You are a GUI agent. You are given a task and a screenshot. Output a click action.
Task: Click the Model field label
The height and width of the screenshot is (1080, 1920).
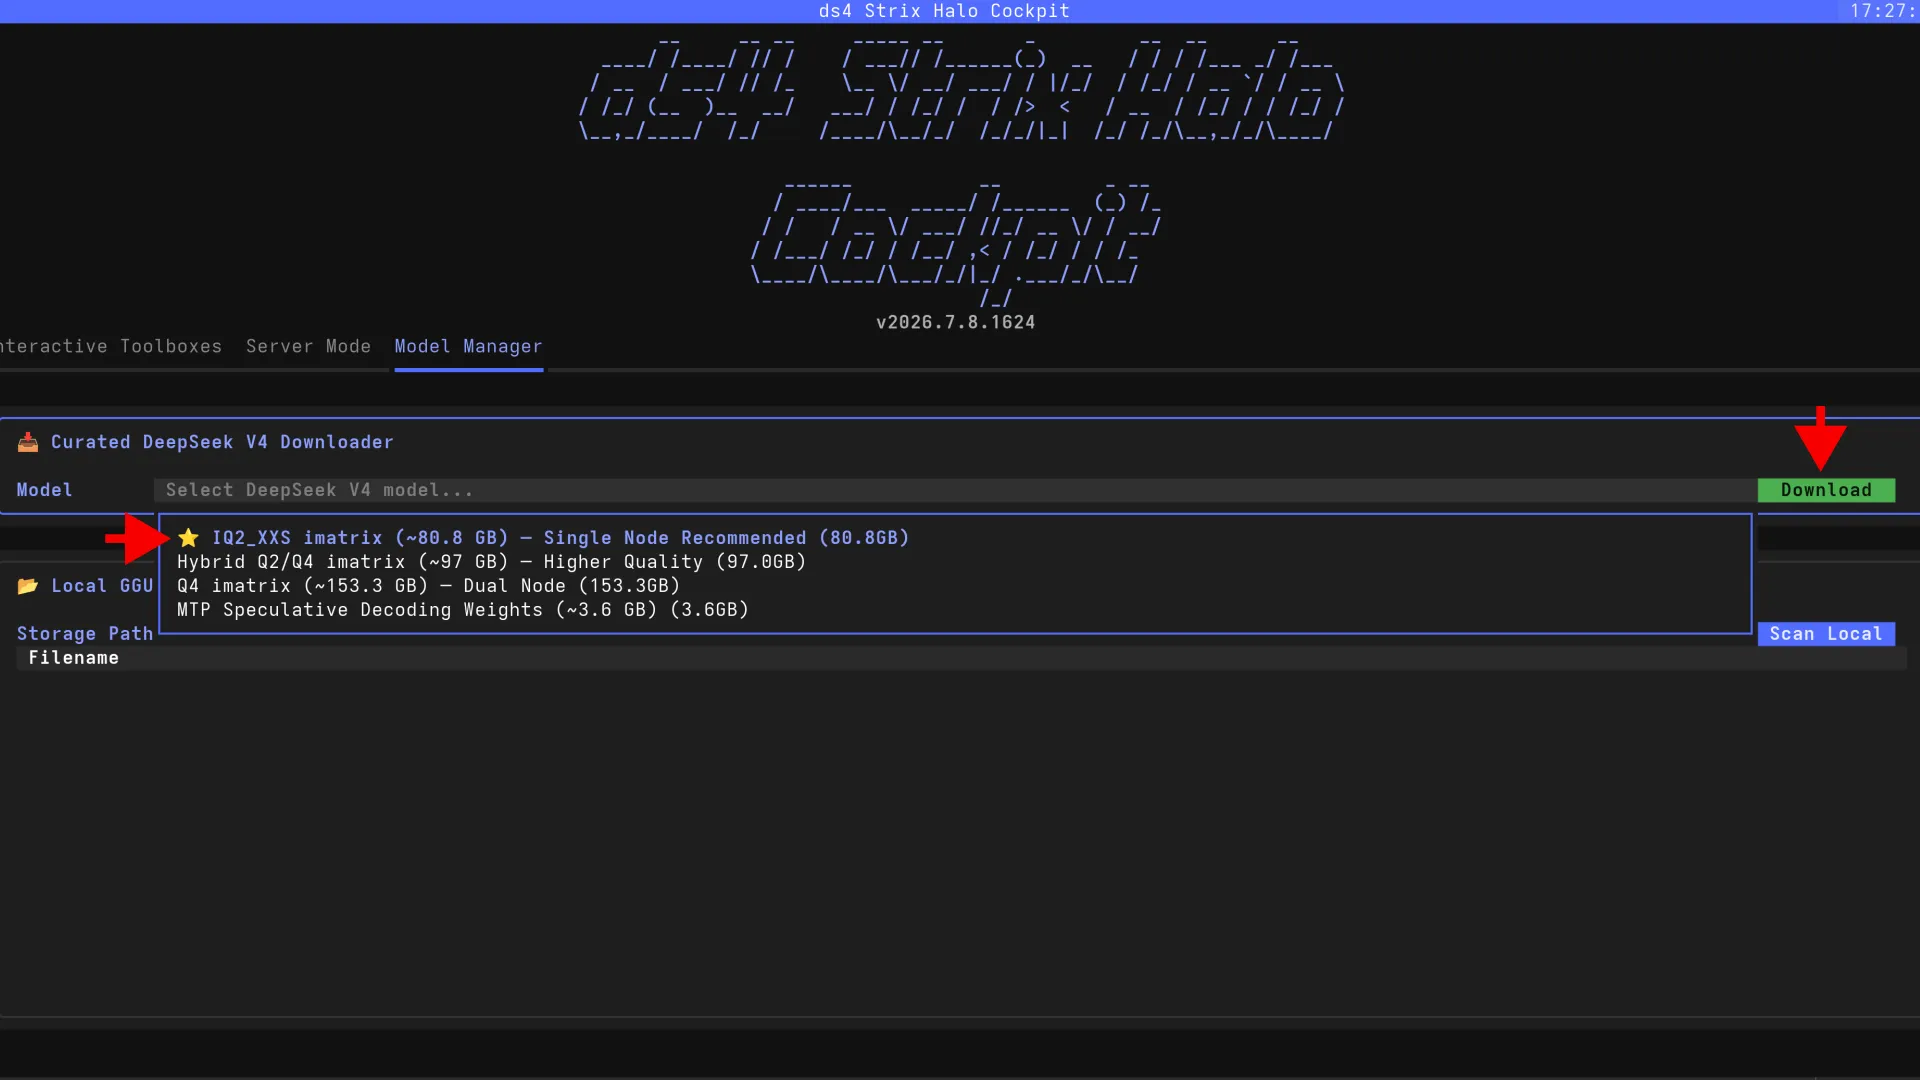45,490
